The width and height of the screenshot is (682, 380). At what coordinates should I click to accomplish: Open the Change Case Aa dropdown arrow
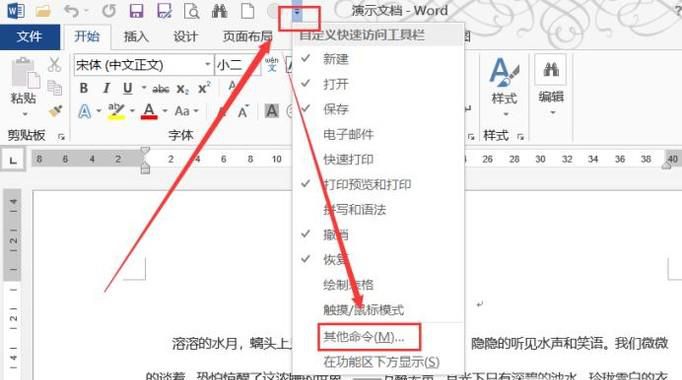[196, 111]
